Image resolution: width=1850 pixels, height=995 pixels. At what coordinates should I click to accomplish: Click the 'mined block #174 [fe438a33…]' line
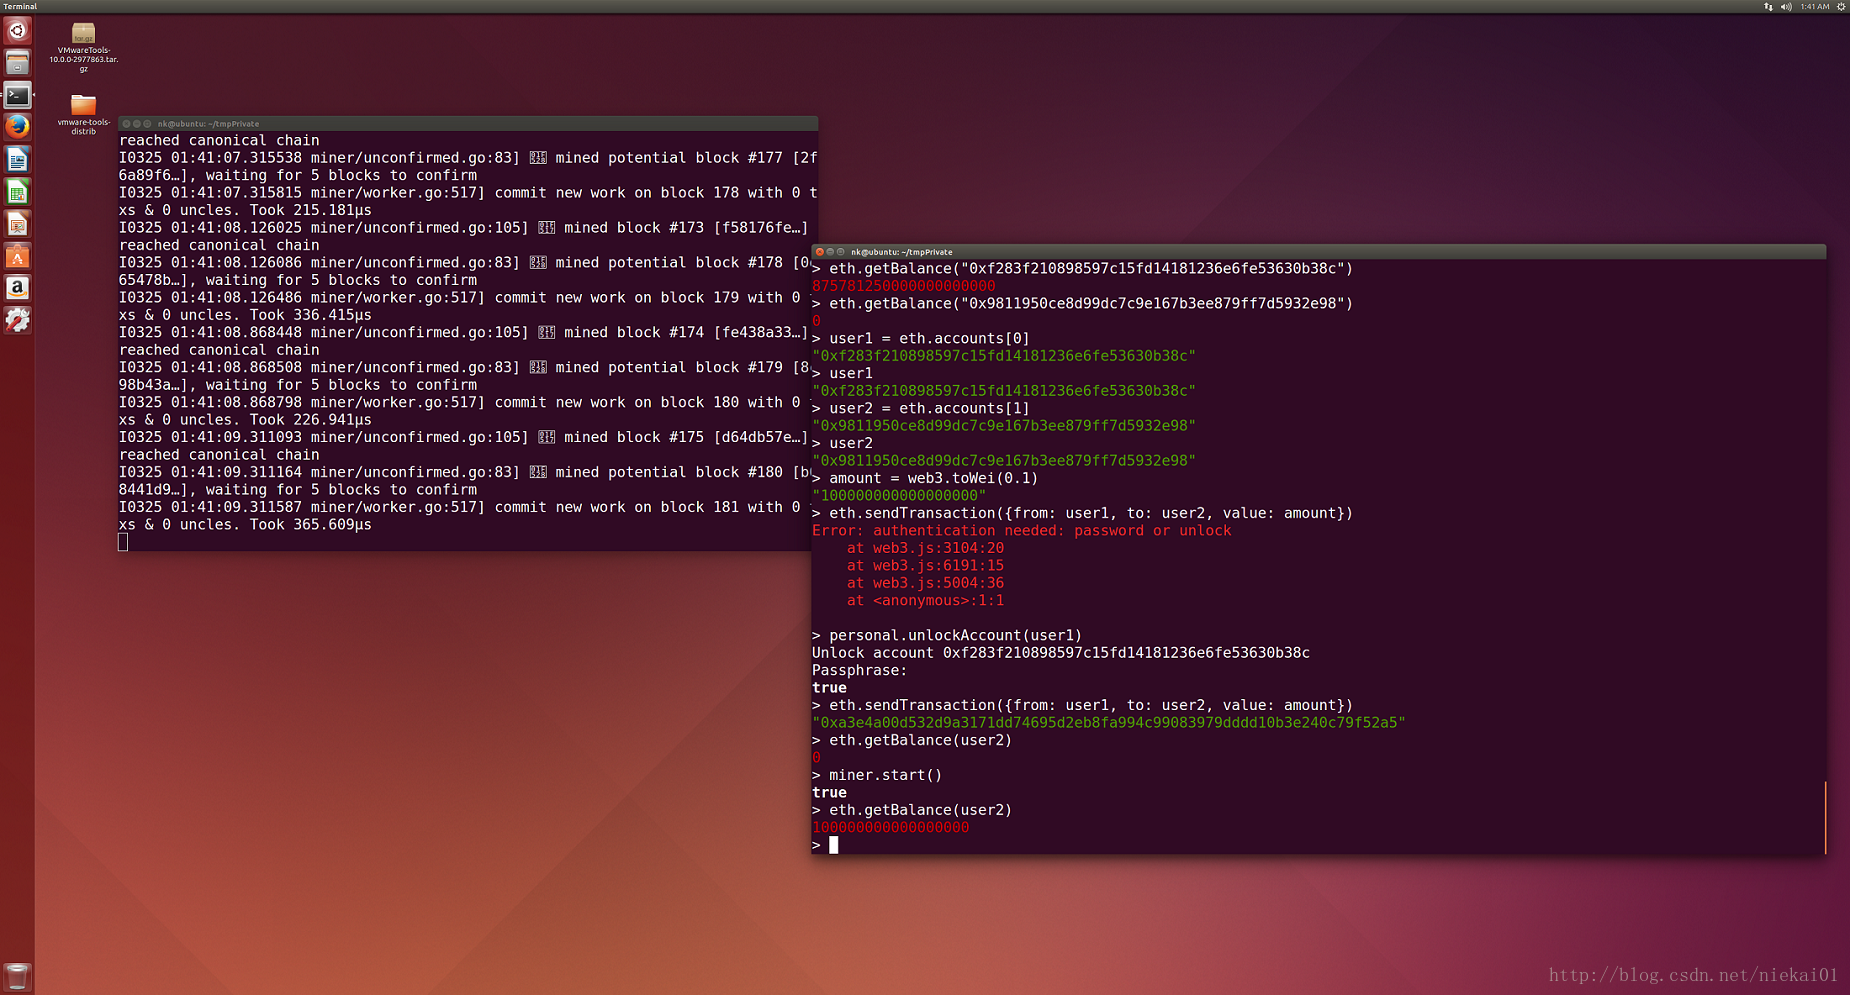463,332
